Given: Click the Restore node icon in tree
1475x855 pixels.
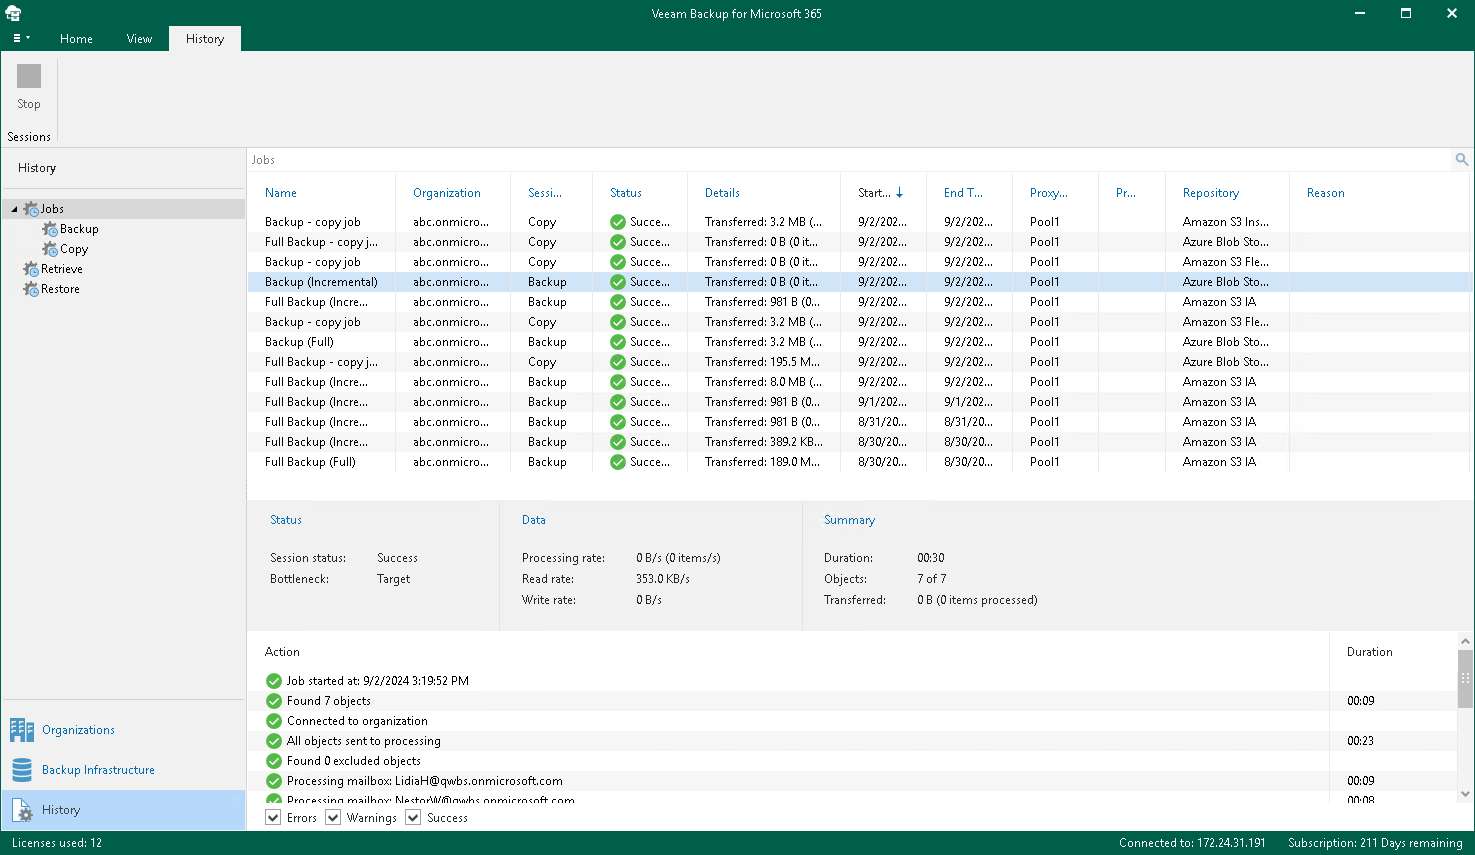Looking at the screenshot, I should 31,289.
